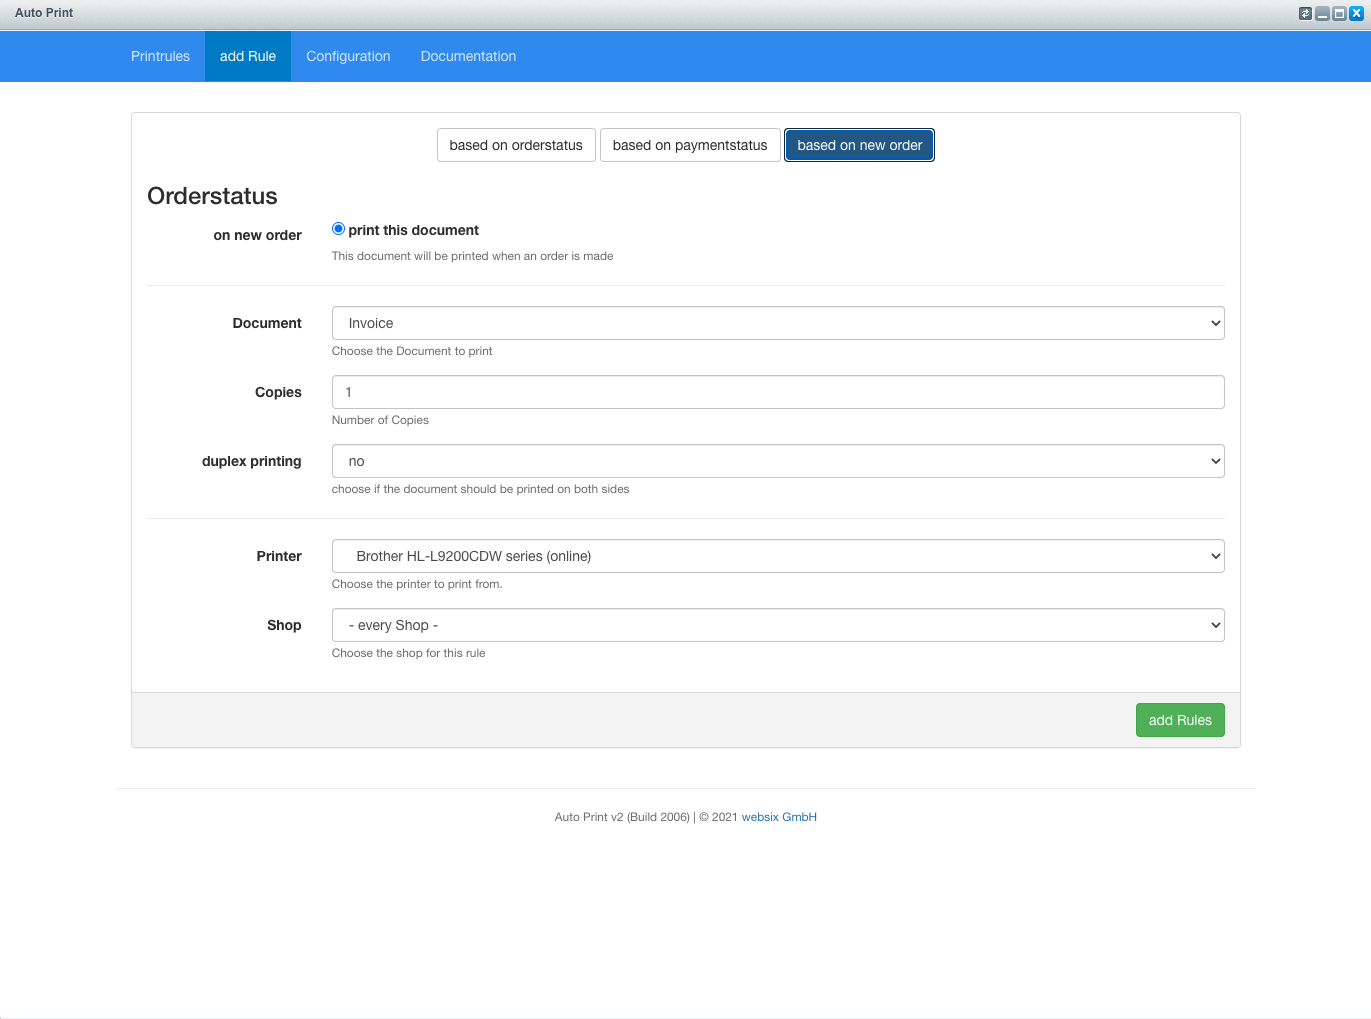Select based on orderstatus rule type
The width and height of the screenshot is (1371, 1019).
[x=516, y=145]
